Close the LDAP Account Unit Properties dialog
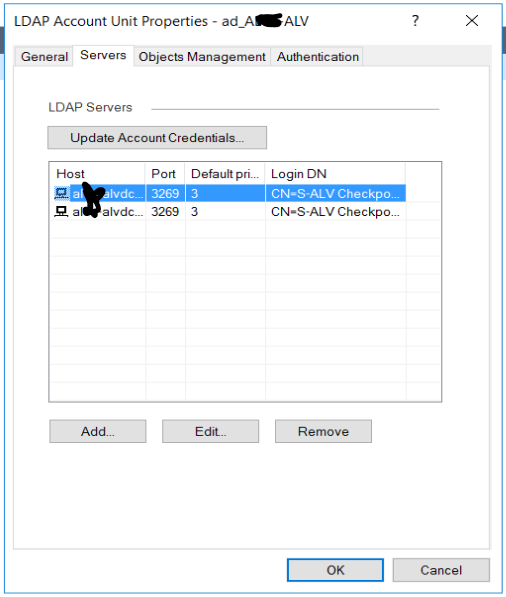Image resolution: width=506 pixels, height=597 pixels. click(x=472, y=21)
